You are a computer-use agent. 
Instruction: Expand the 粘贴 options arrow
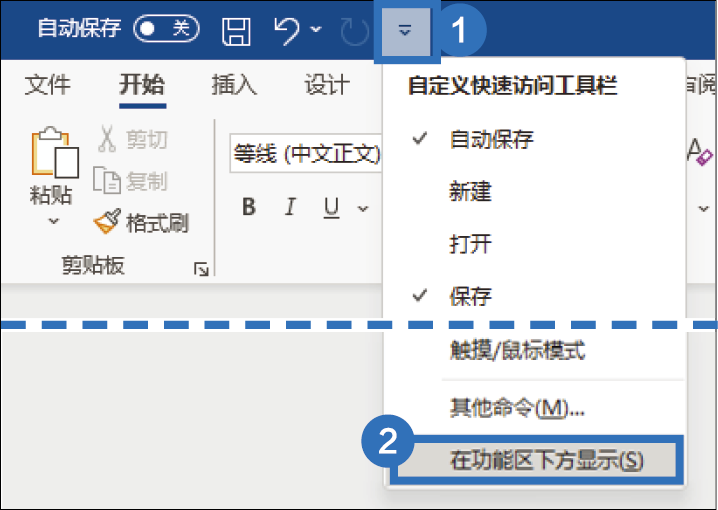[x=54, y=221]
